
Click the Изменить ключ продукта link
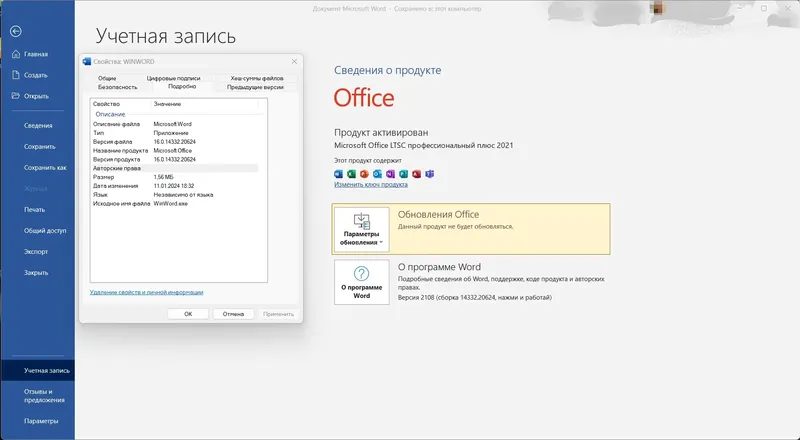(x=371, y=184)
